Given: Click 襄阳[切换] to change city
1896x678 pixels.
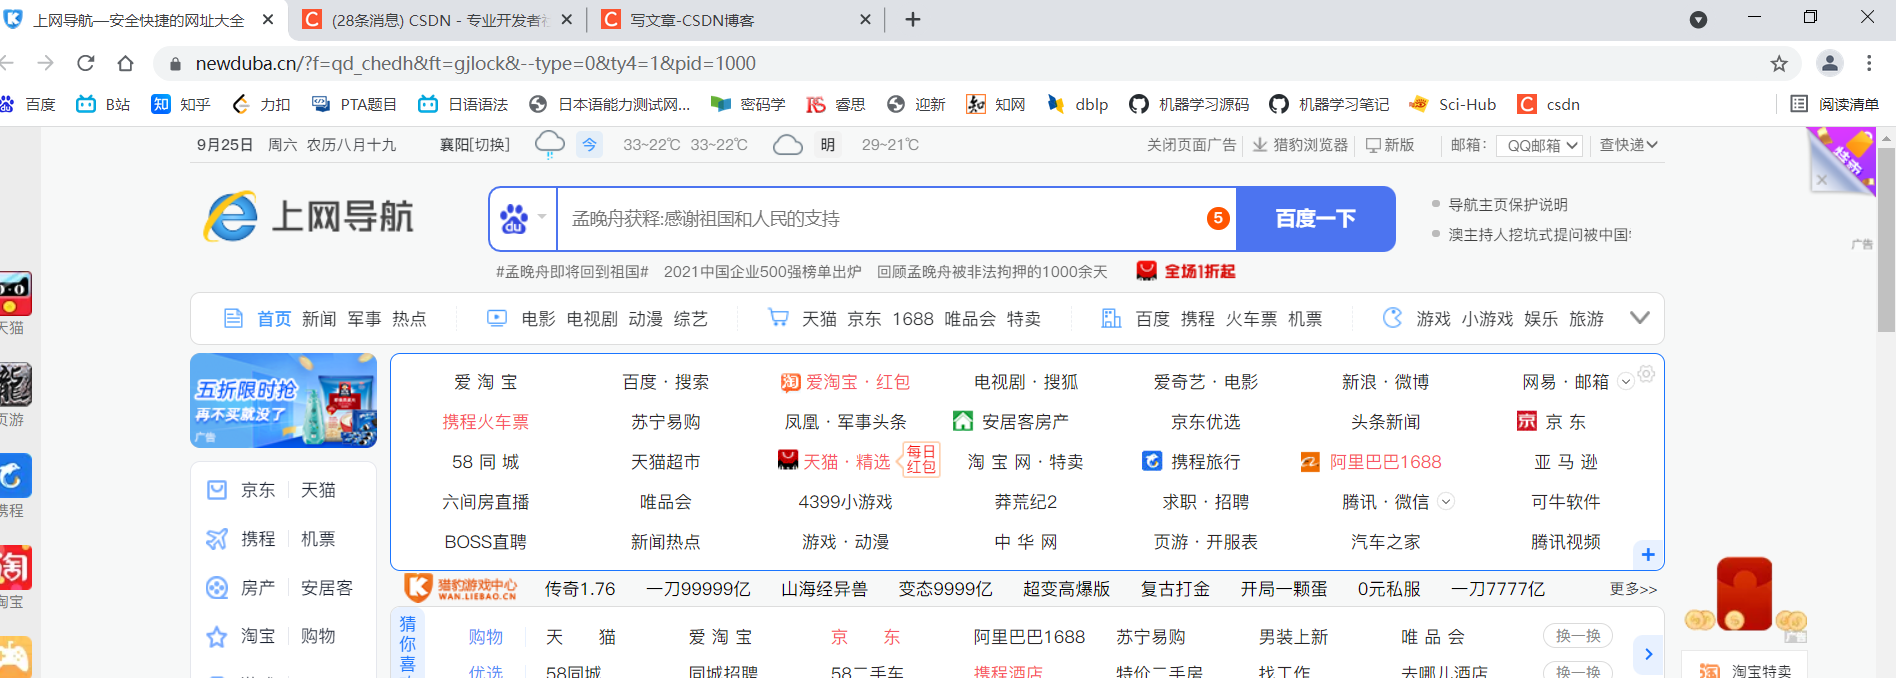Looking at the screenshot, I should click(x=475, y=145).
